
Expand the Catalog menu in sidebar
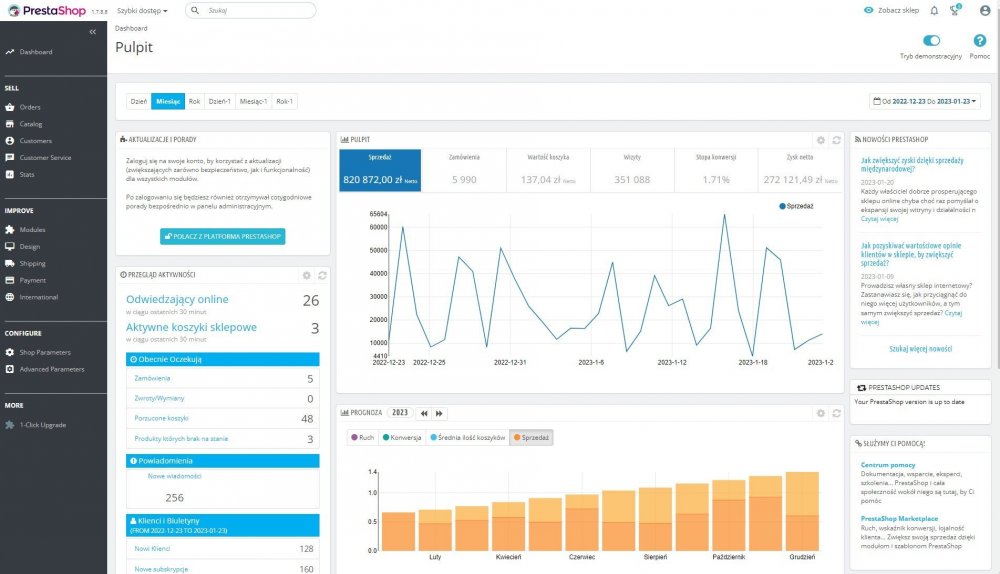(31, 124)
